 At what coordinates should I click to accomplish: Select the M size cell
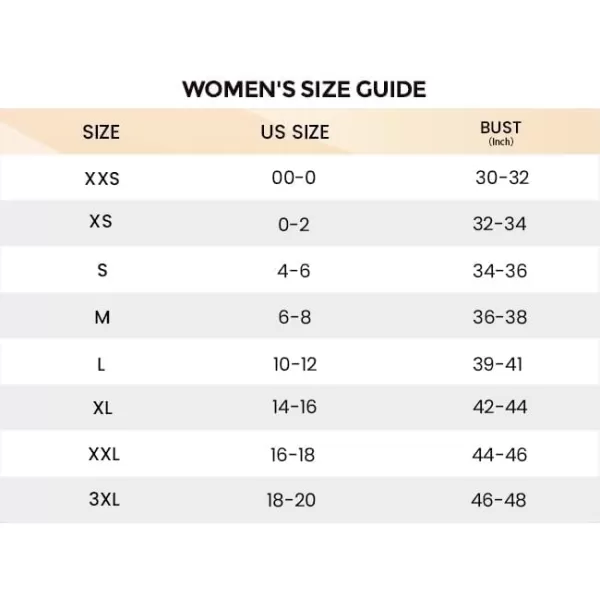tap(101, 317)
